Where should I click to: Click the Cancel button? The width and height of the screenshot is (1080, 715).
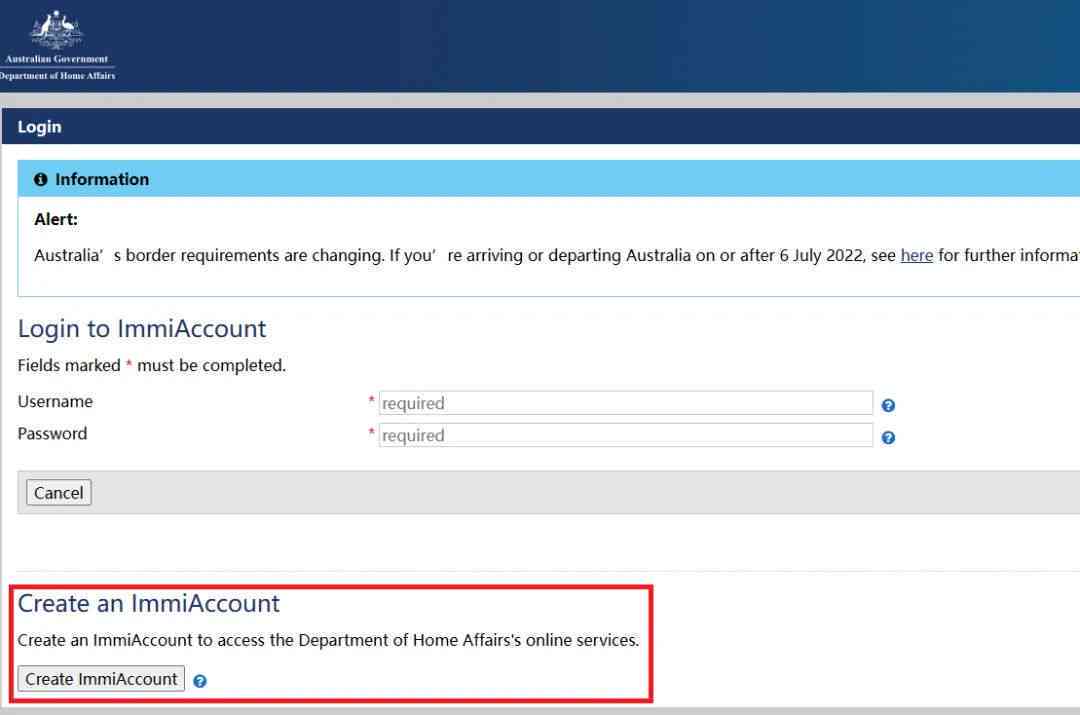(59, 493)
